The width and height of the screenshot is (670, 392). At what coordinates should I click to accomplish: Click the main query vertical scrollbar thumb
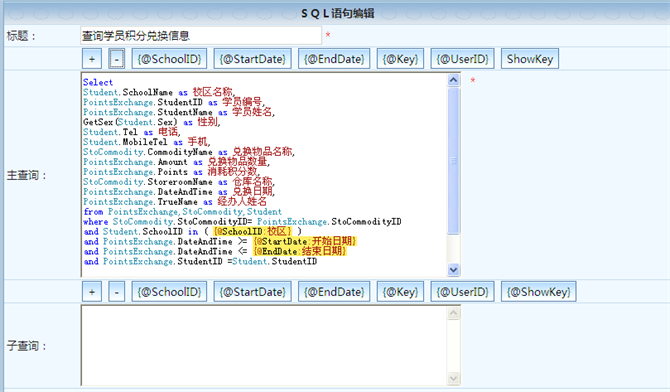point(453,160)
